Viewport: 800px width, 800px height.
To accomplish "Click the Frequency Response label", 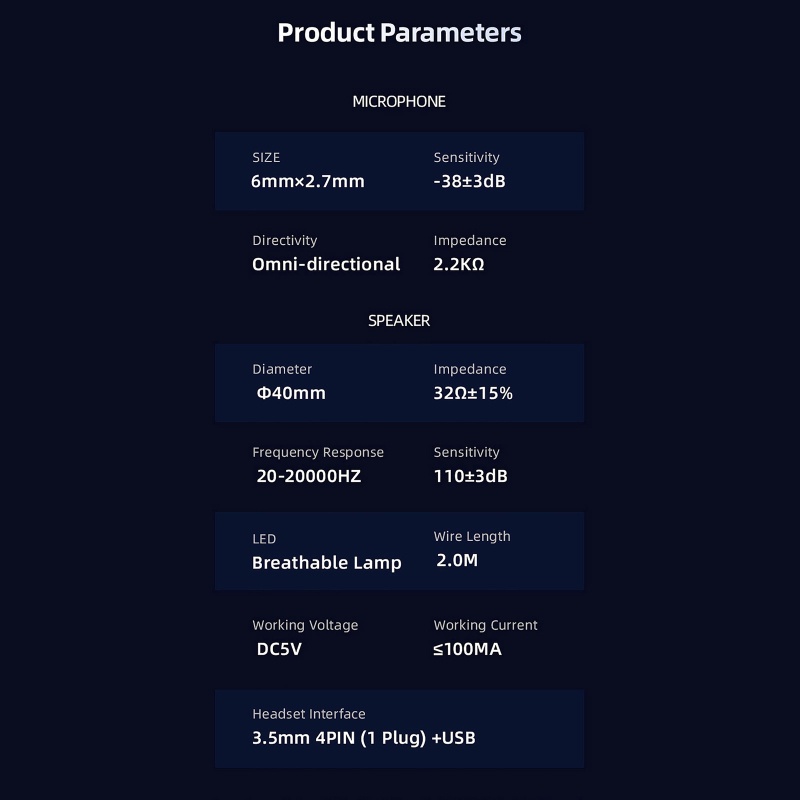I will coord(318,452).
